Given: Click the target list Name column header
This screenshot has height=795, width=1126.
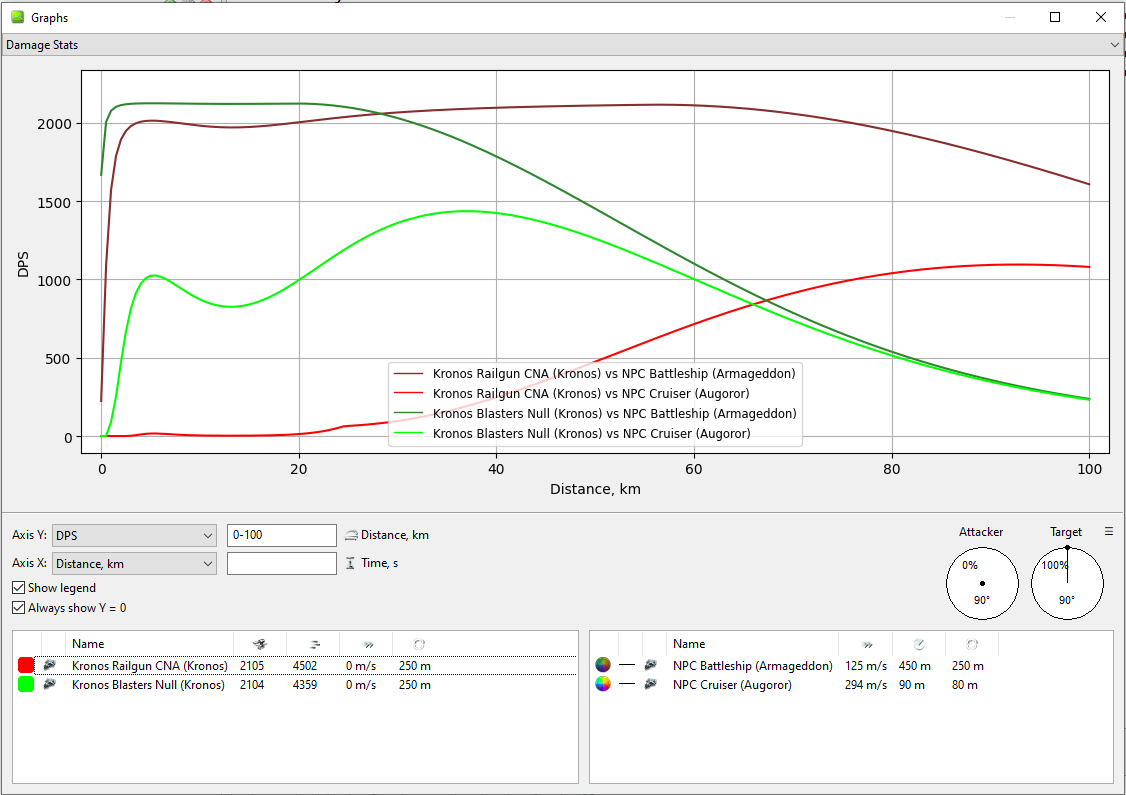Looking at the screenshot, I should pos(752,644).
